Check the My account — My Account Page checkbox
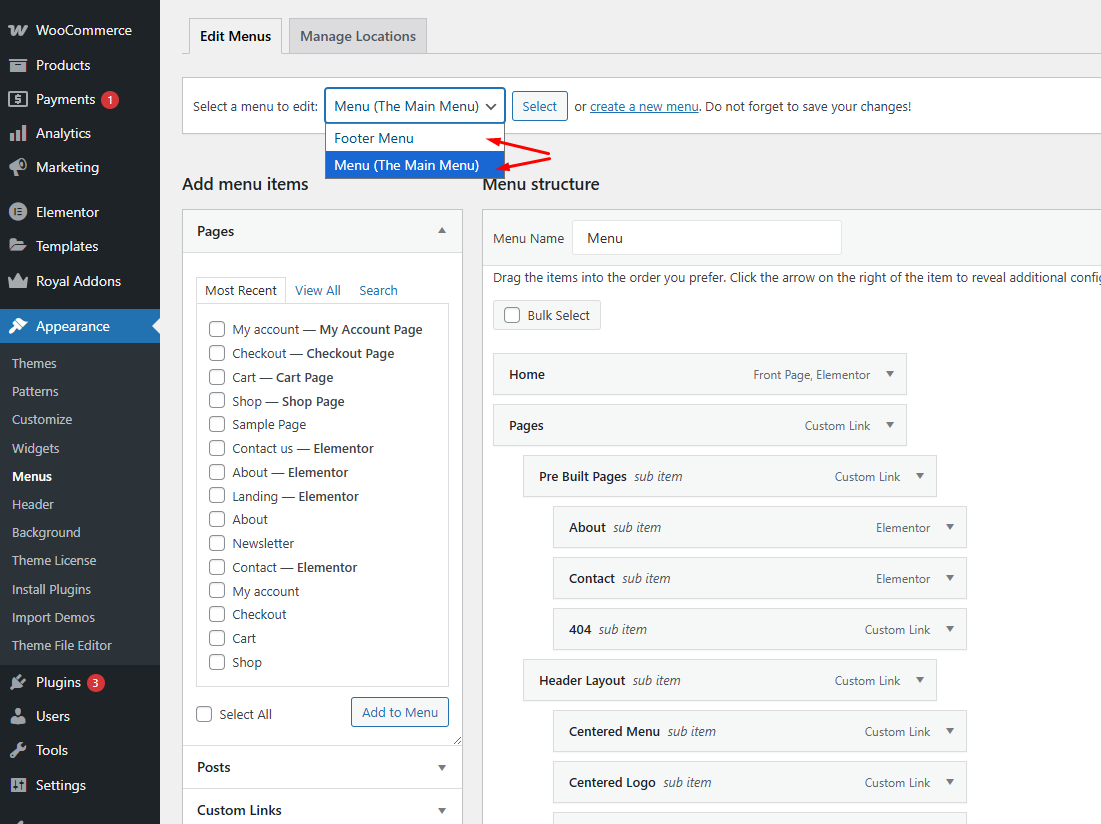The height and width of the screenshot is (824, 1101). pos(217,329)
